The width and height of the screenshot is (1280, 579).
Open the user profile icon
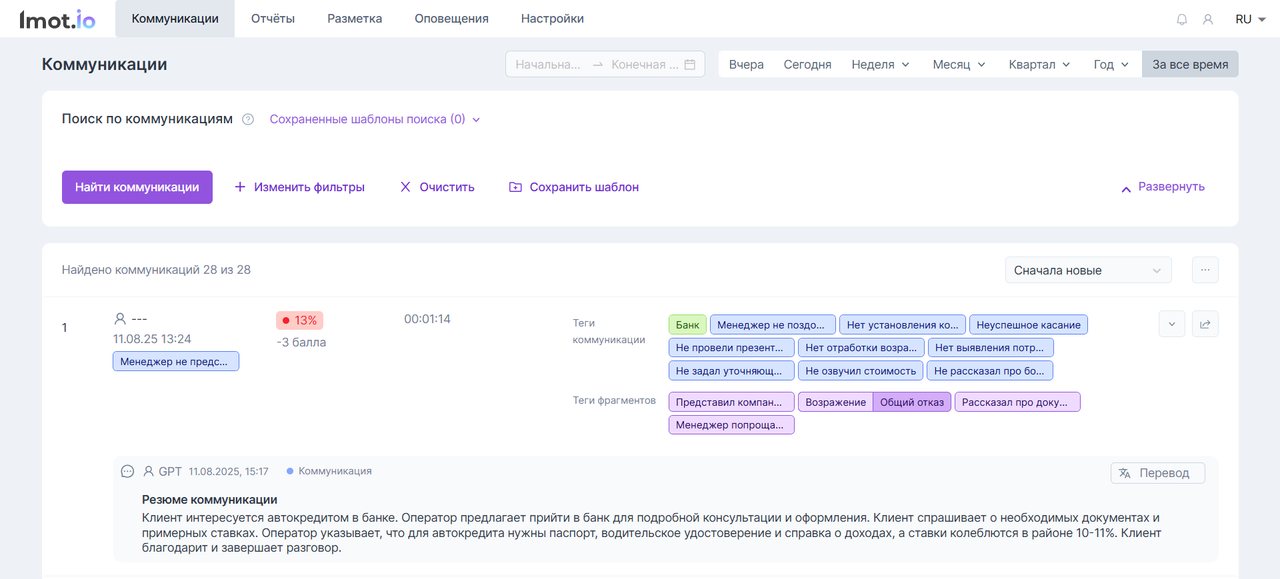pos(1208,19)
